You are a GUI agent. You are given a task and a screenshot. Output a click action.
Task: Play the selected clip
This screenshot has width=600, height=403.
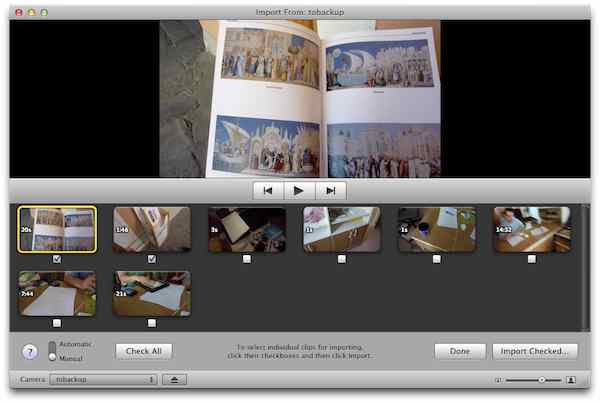tap(299, 191)
